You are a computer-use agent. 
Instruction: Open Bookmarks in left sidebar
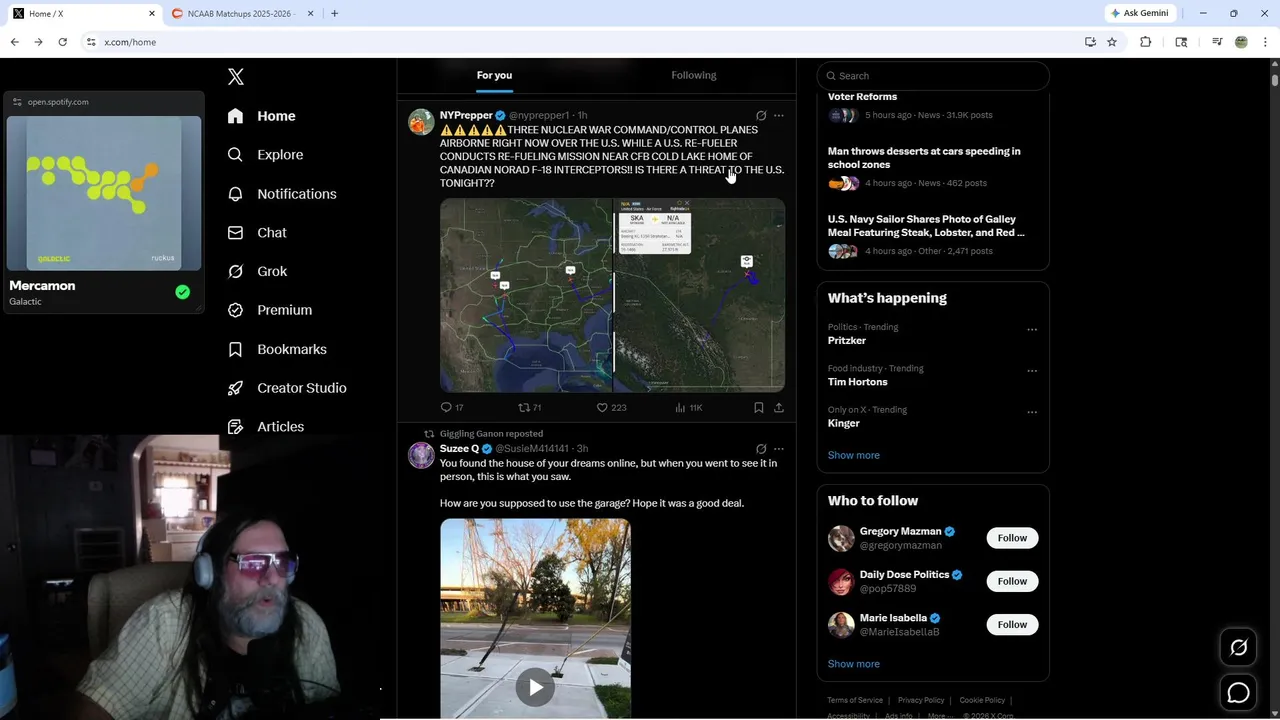click(x=277, y=349)
